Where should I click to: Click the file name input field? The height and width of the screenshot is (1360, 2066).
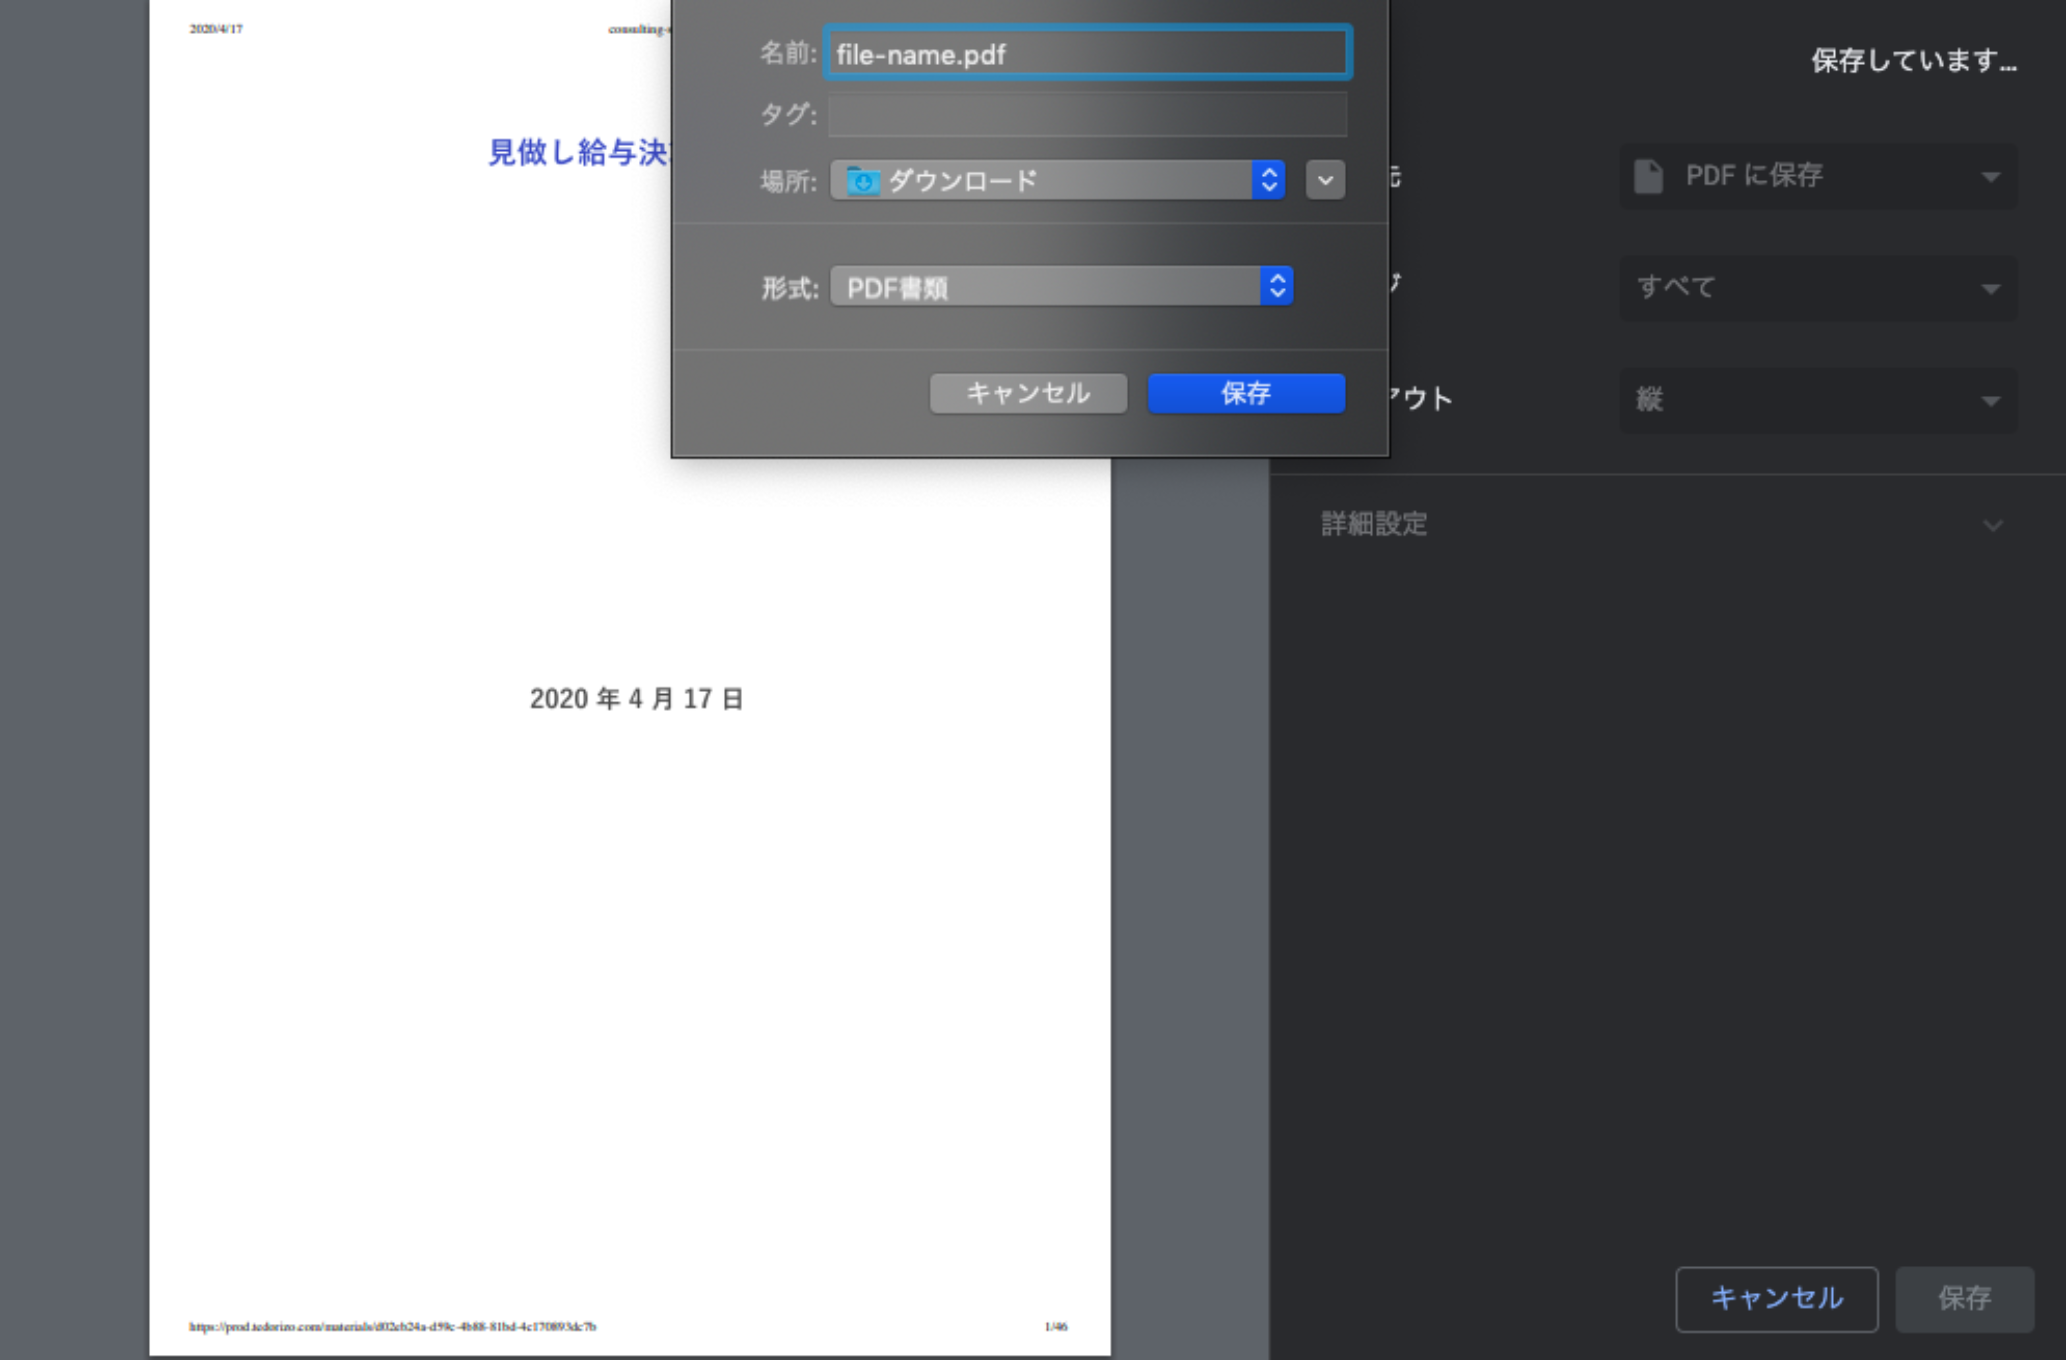(1087, 54)
